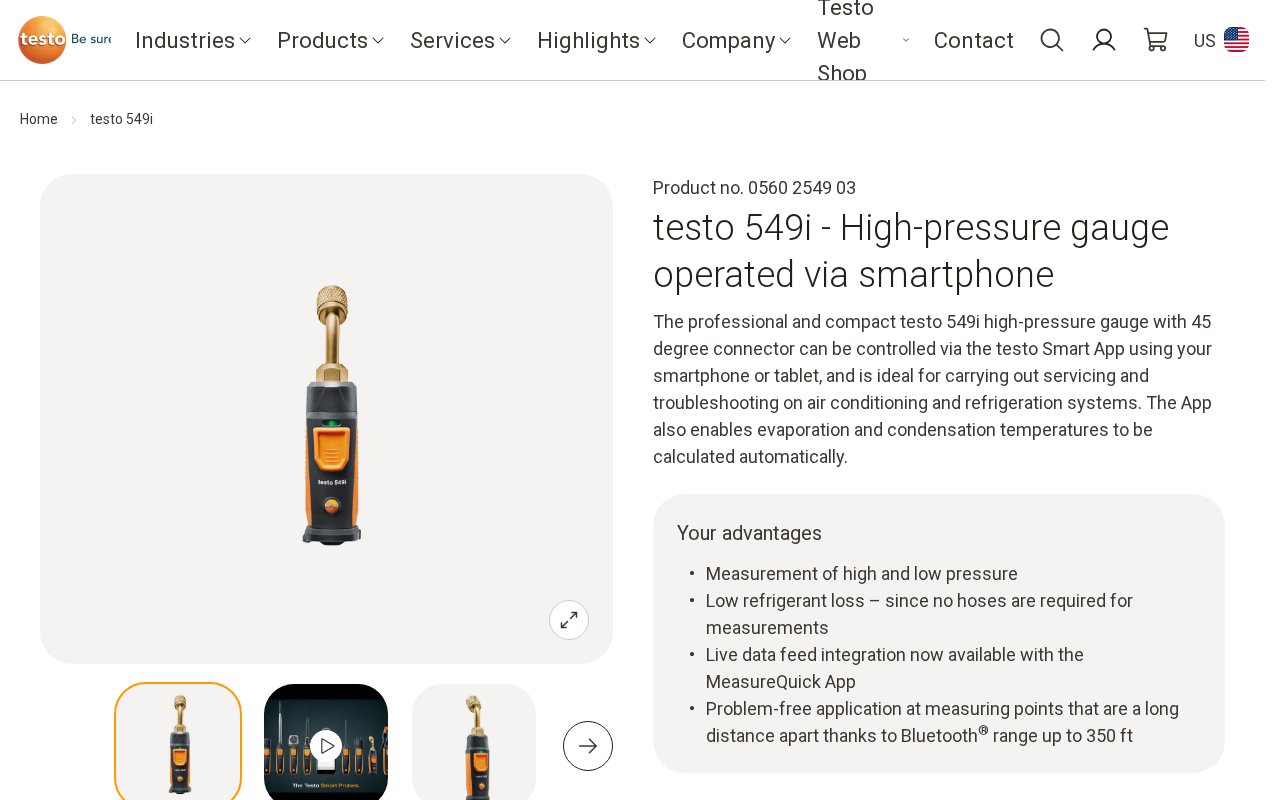The image size is (1280, 800).
Task: Click next arrow in thumbnail carousel
Action: (x=588, y=746)
